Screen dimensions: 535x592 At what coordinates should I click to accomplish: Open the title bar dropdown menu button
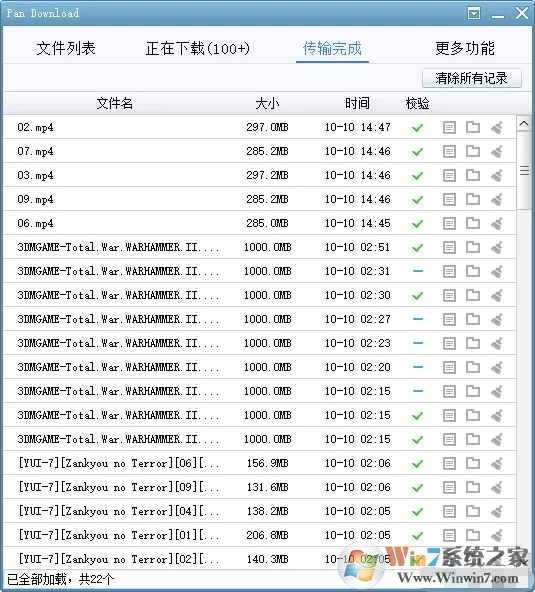pyautogui.click(x=474, y=13)
